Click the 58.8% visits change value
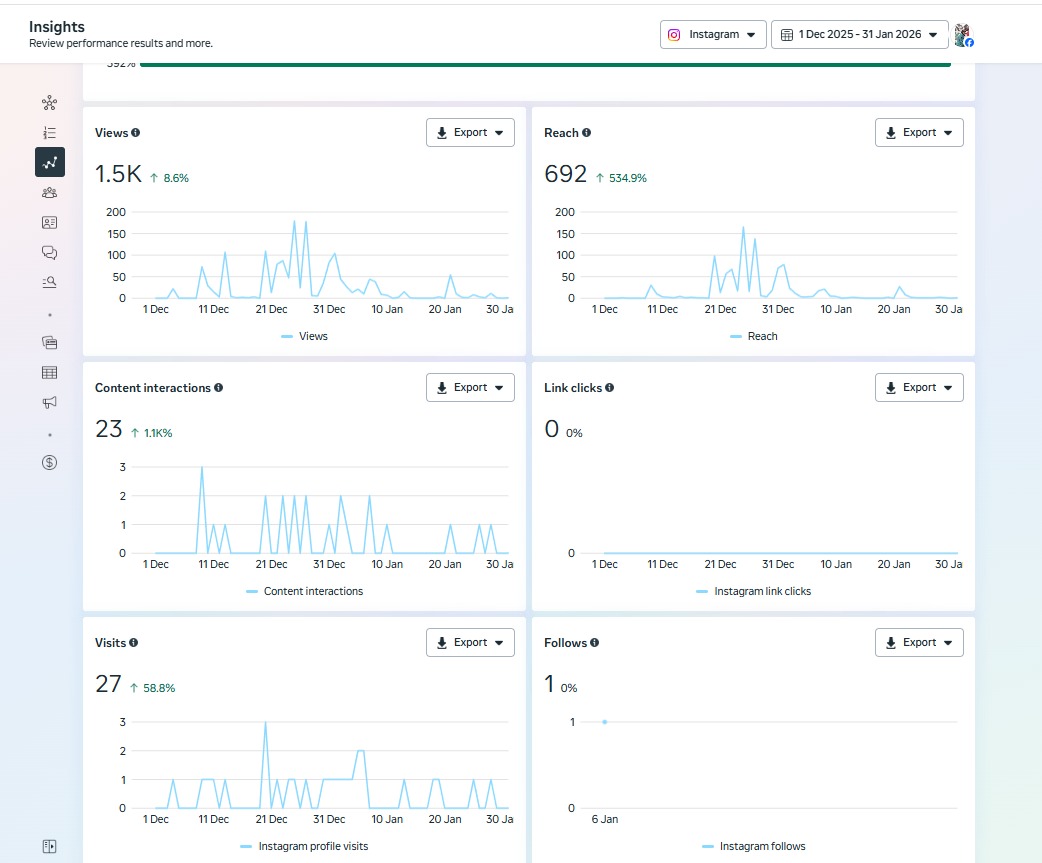The width and height of the screenshot is (1042, 863). tap(159, 688)
